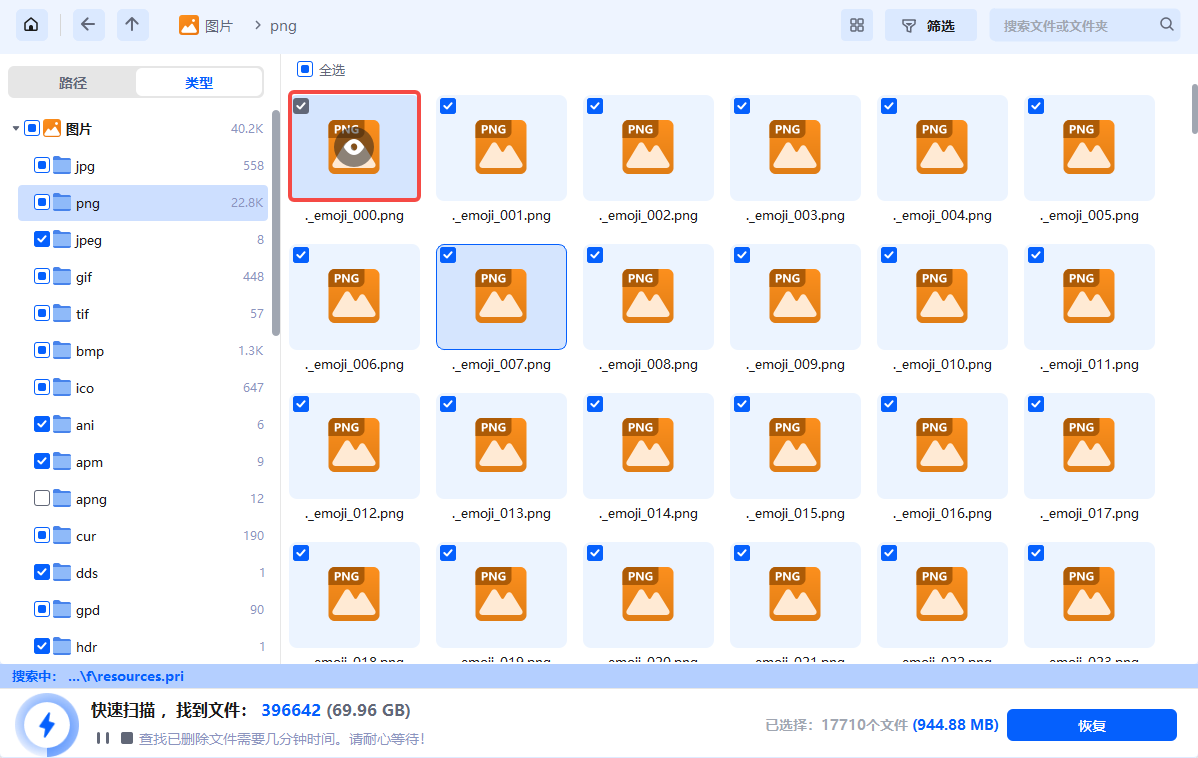Viewport: 1198px width, 758px height.
Task: Click the _emoji_015.png file name
Action: [795, 513]
